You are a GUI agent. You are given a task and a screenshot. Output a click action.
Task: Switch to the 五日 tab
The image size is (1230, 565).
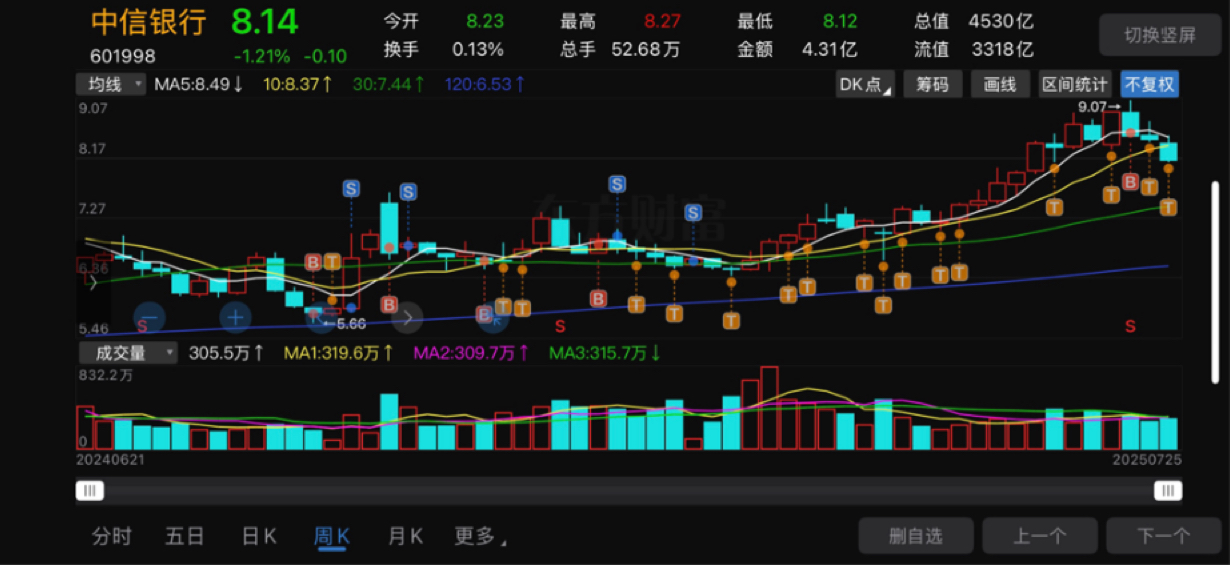[185, 537]
